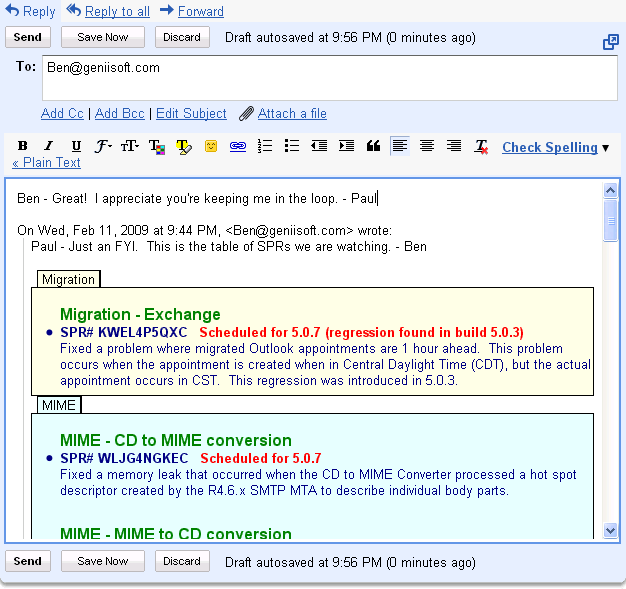The image size is (626, 589).
Task: Remove formatting from selected text
Action: [x=481, y=146]
